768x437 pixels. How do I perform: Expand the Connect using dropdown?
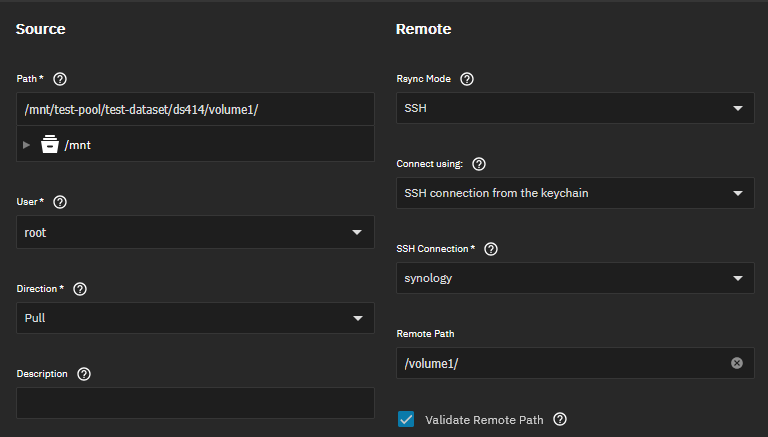coord(575,193)
